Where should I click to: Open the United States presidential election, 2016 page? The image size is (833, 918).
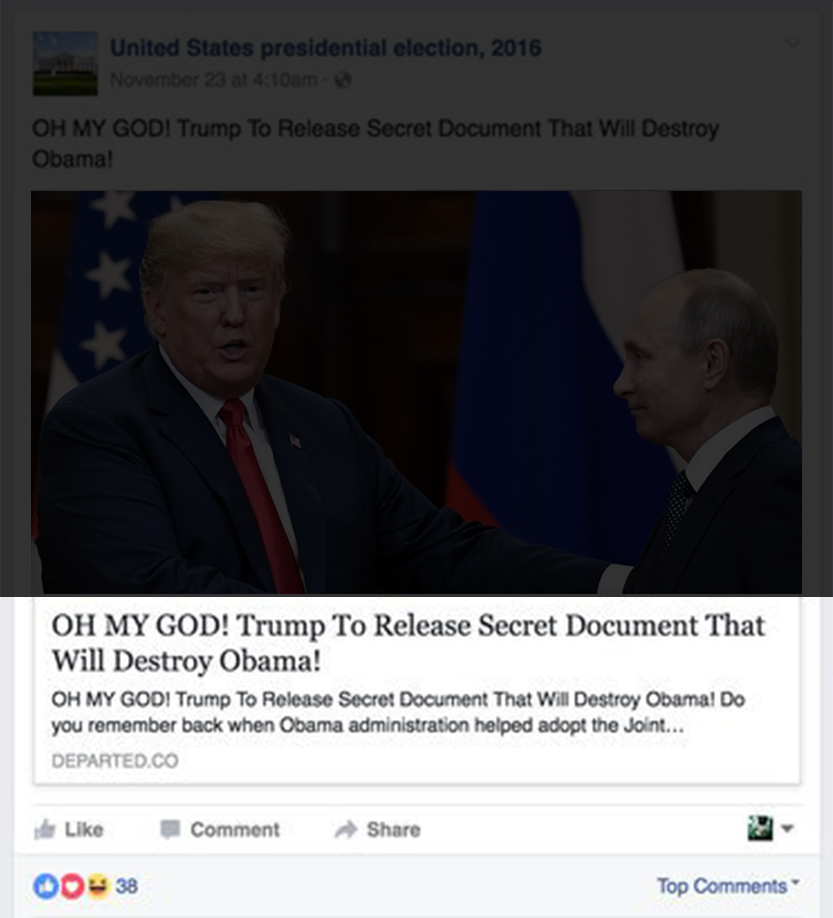coord(325,48)
